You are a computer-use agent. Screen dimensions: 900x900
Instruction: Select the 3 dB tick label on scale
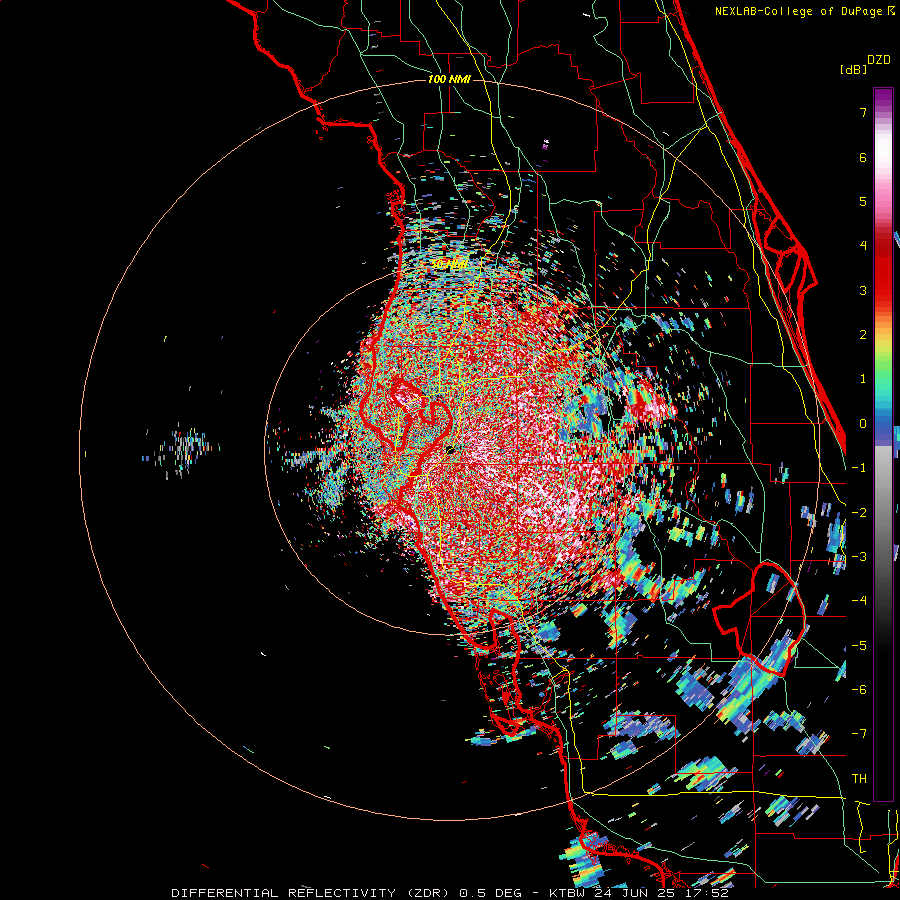863,290
